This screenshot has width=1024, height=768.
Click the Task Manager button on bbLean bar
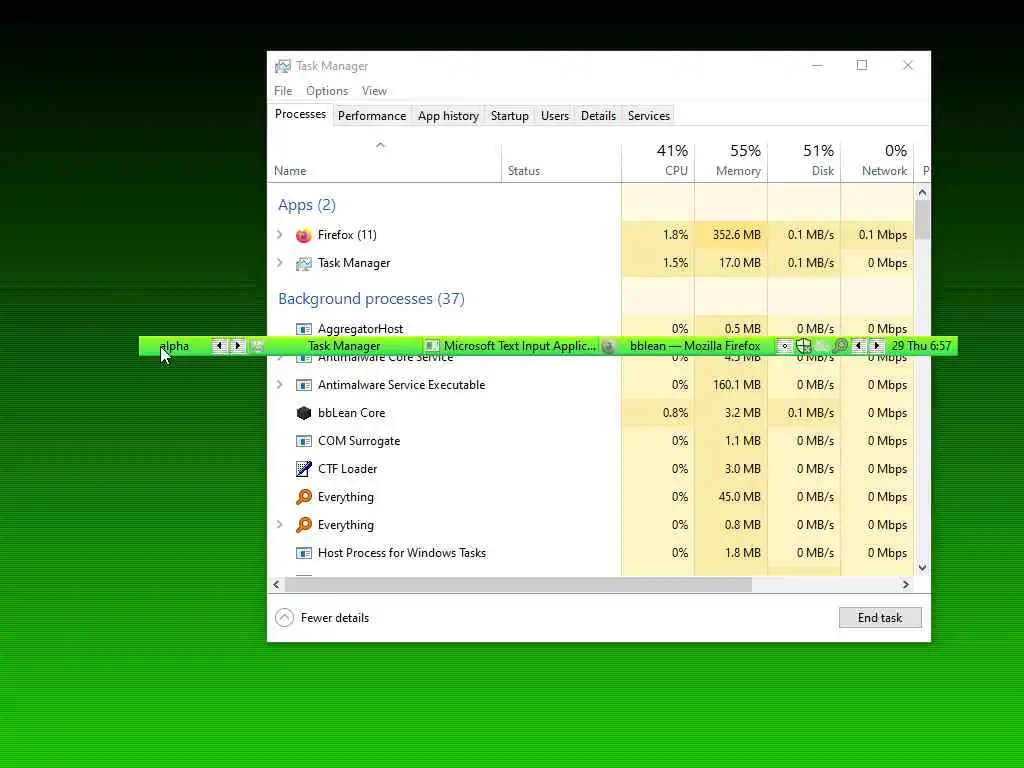click(336, 346)
